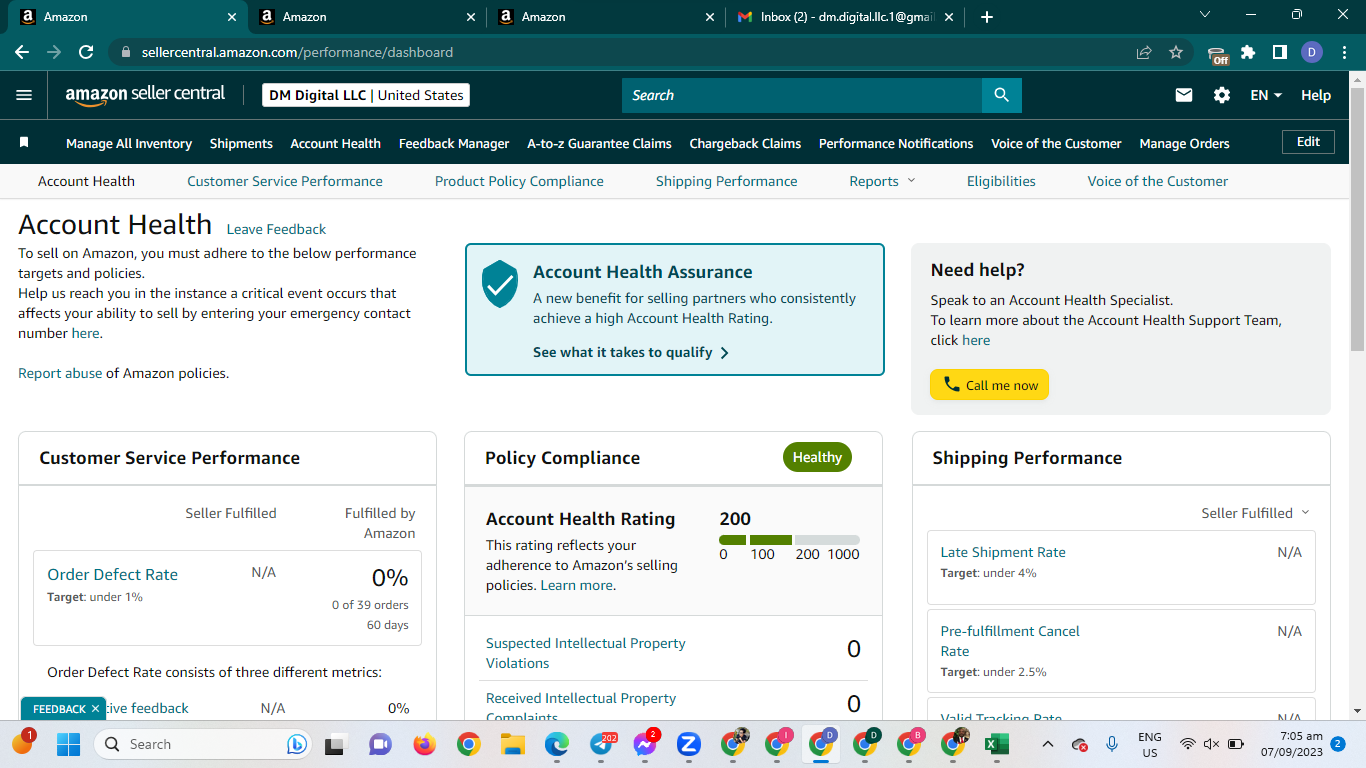The height and width of the screenshot is (768, 1366).
Task: Bookmark this tab with the star
Action: 1176,52
